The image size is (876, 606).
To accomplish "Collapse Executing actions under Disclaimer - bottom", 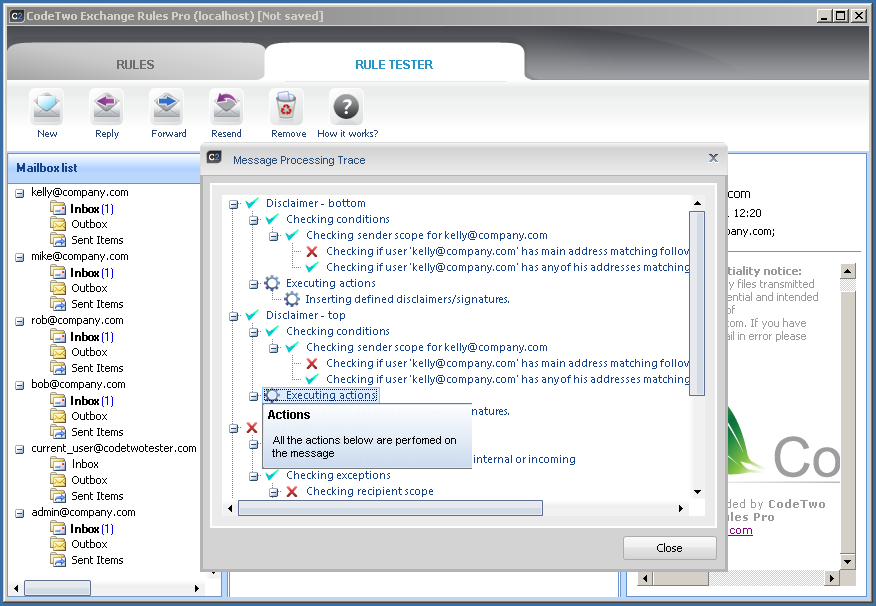I will coord(254,284).
